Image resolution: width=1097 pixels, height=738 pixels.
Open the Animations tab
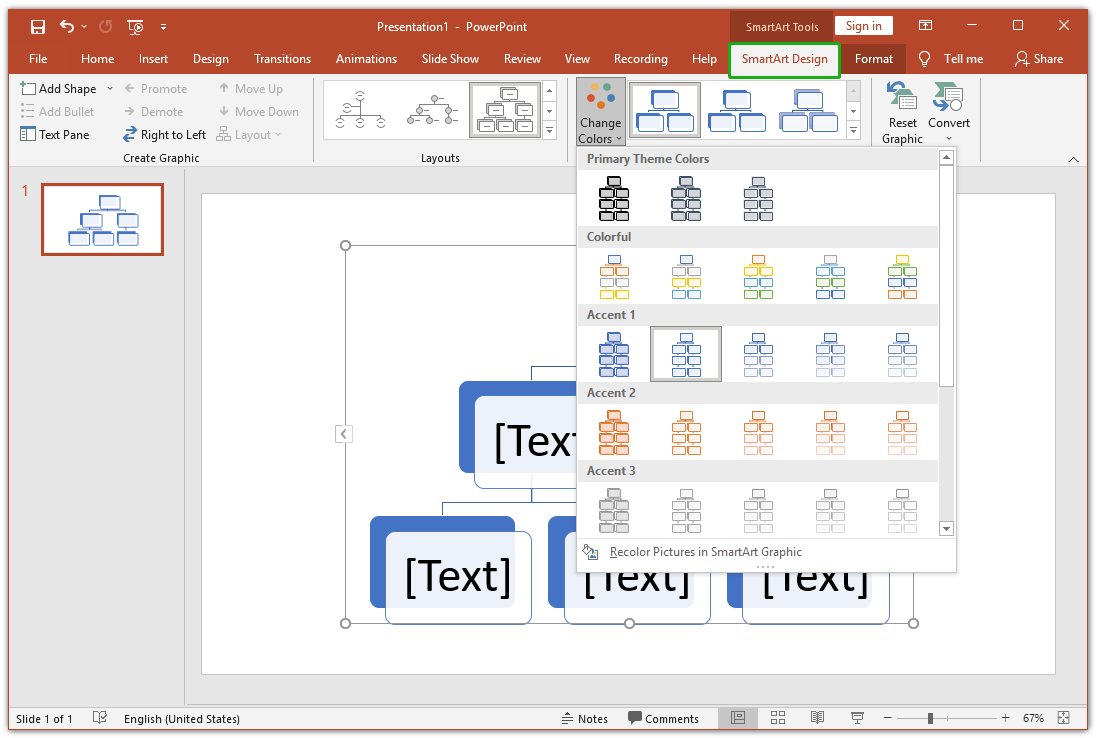(366, 59)
